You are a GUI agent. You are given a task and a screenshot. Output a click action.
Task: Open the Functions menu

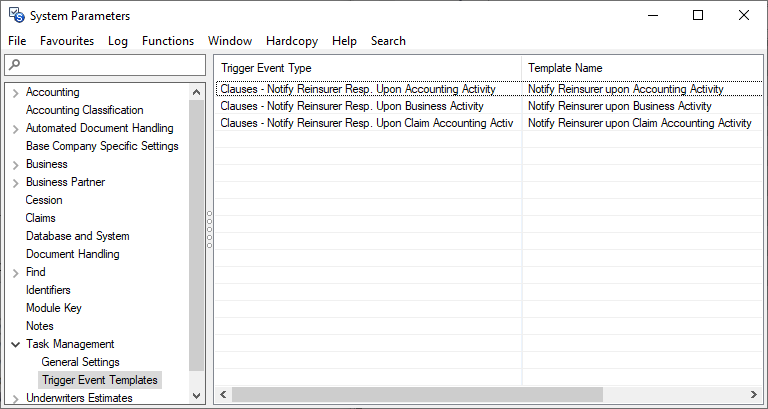point(168,41)
